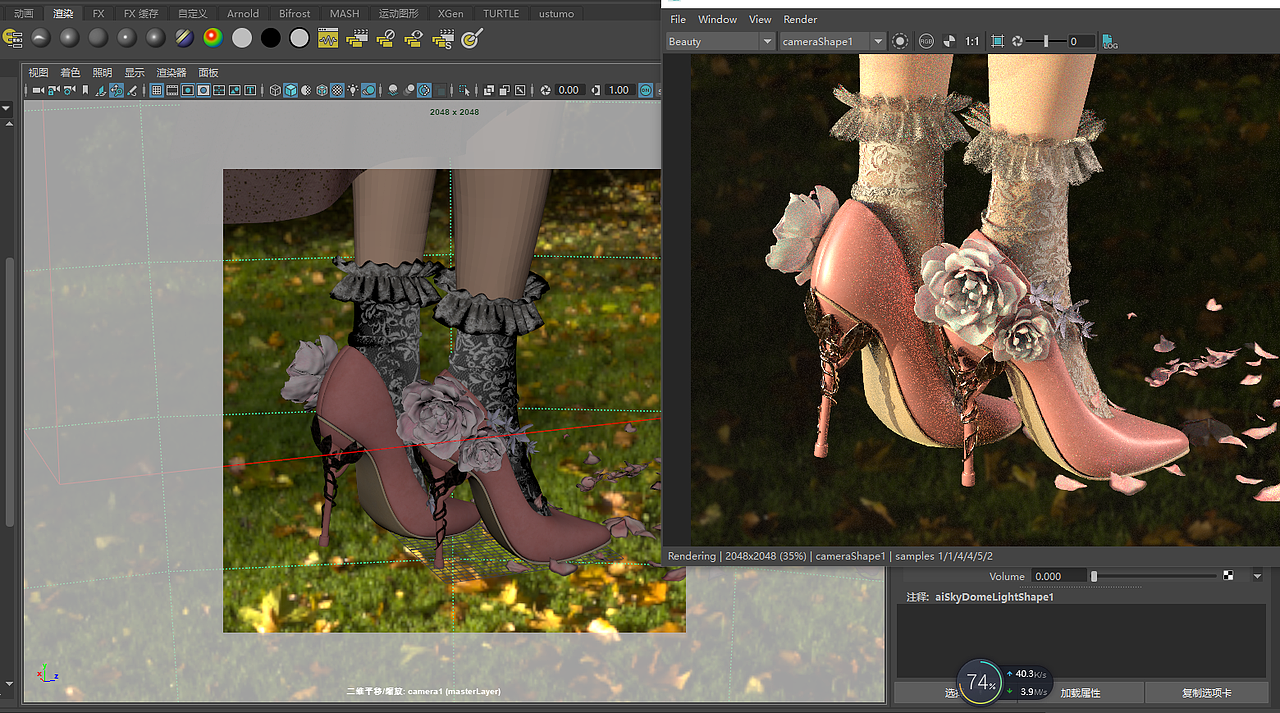Open Render menu in Arnold RenderView
1280x713 pixels.
tap(800, 19)
